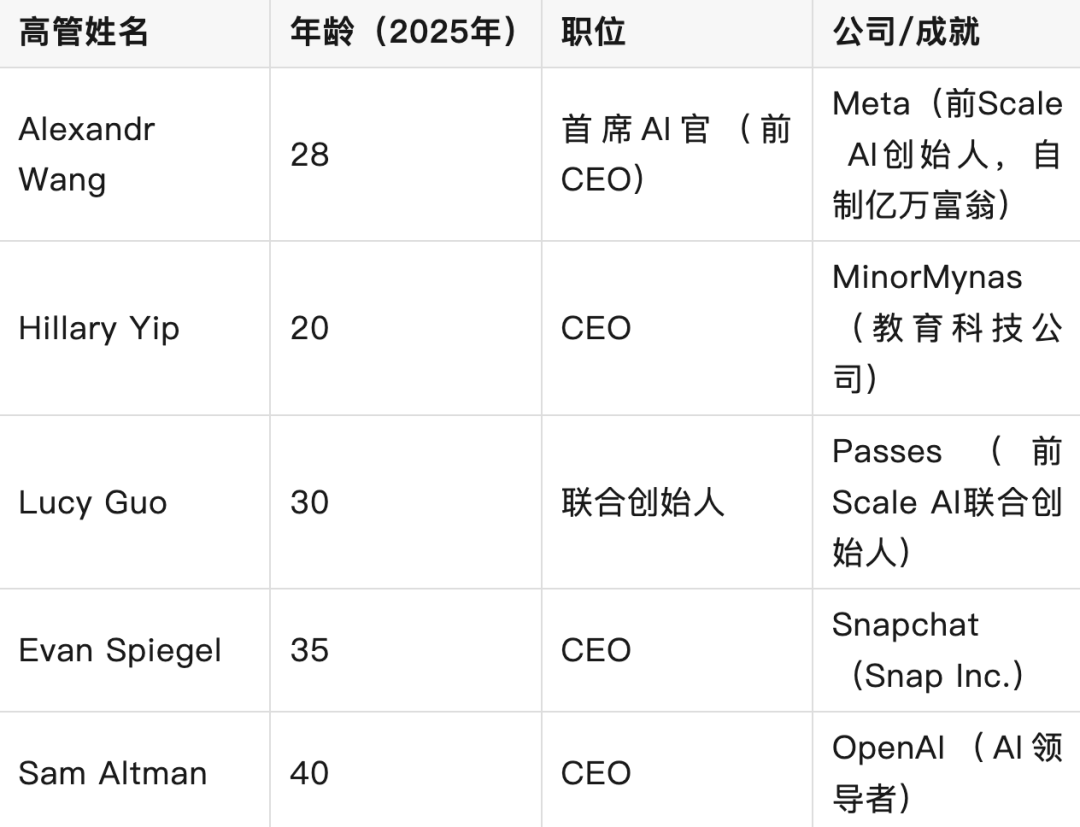Image resolution: width=1080 pixels, height=827 pixels.
Task: Click the OpenAI company cell
Action: [946, 773]
